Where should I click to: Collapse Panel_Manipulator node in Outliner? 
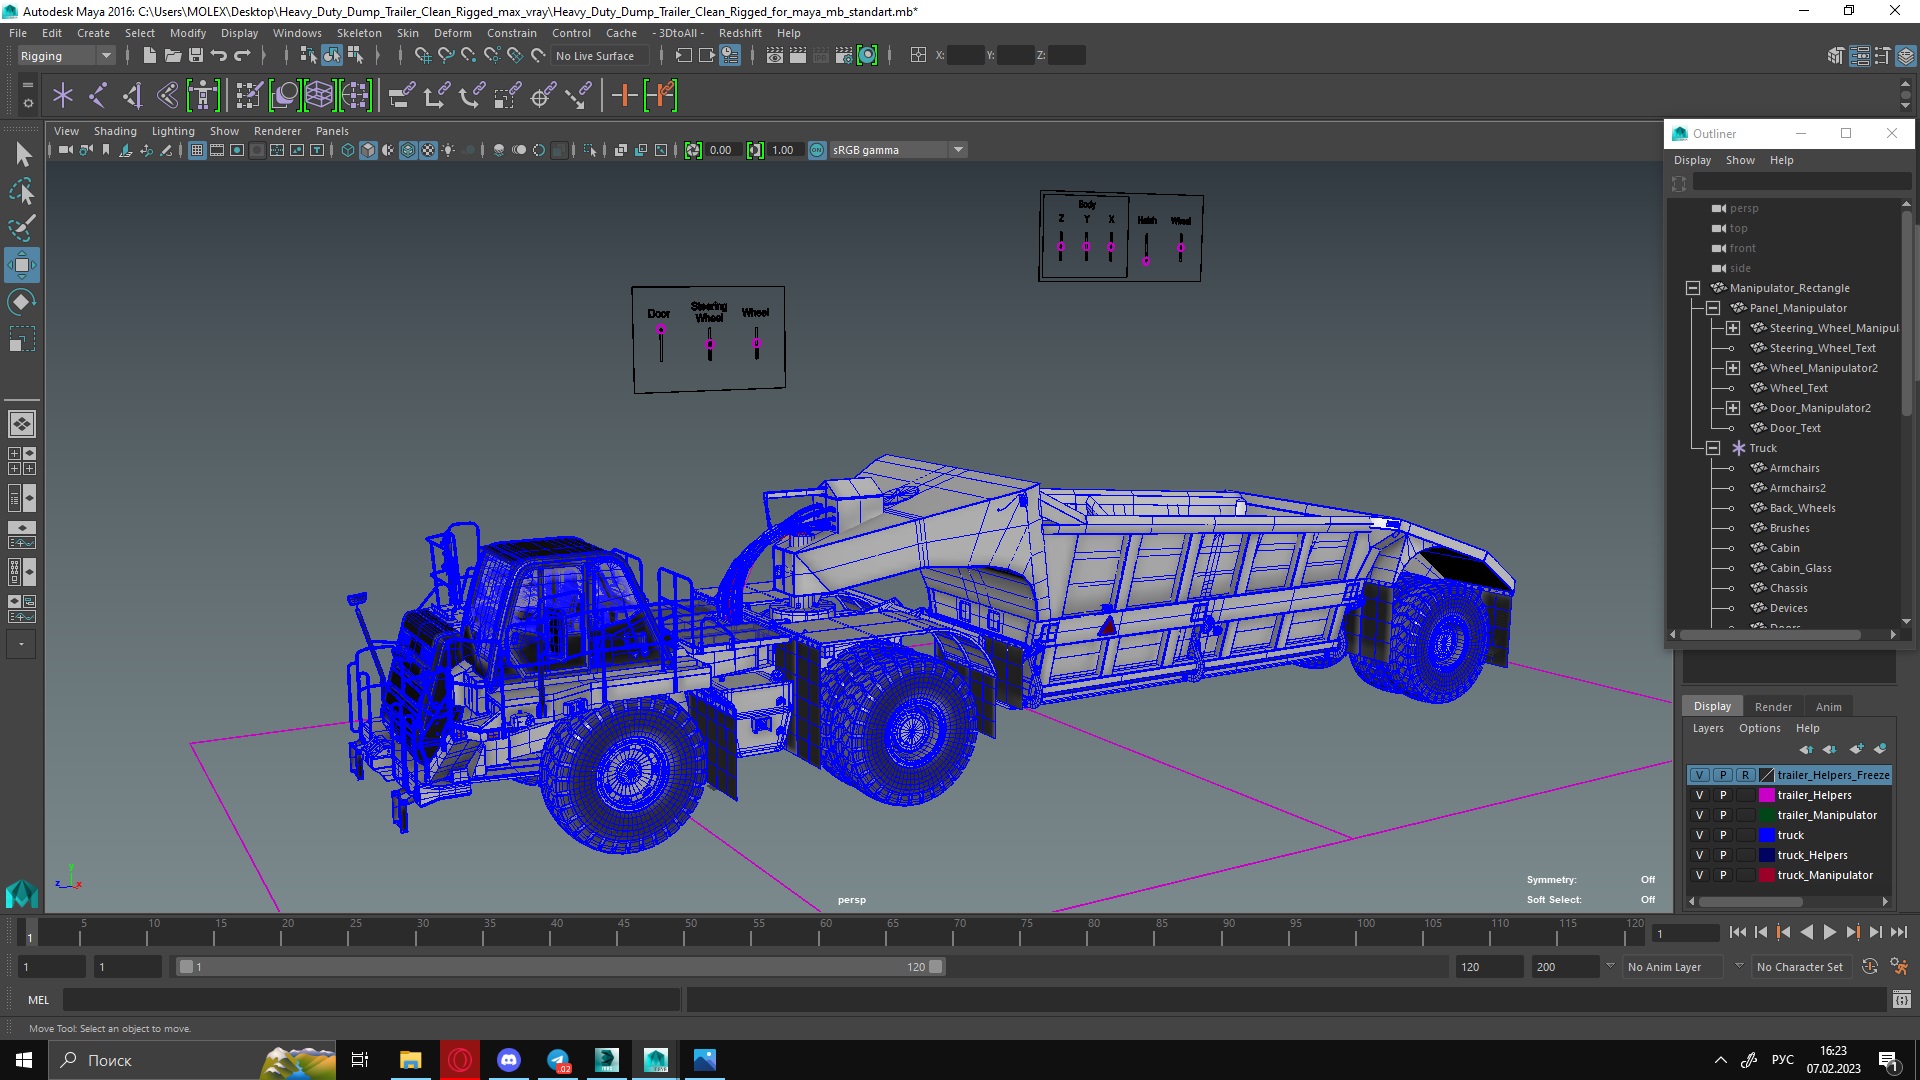[1713, 308]
